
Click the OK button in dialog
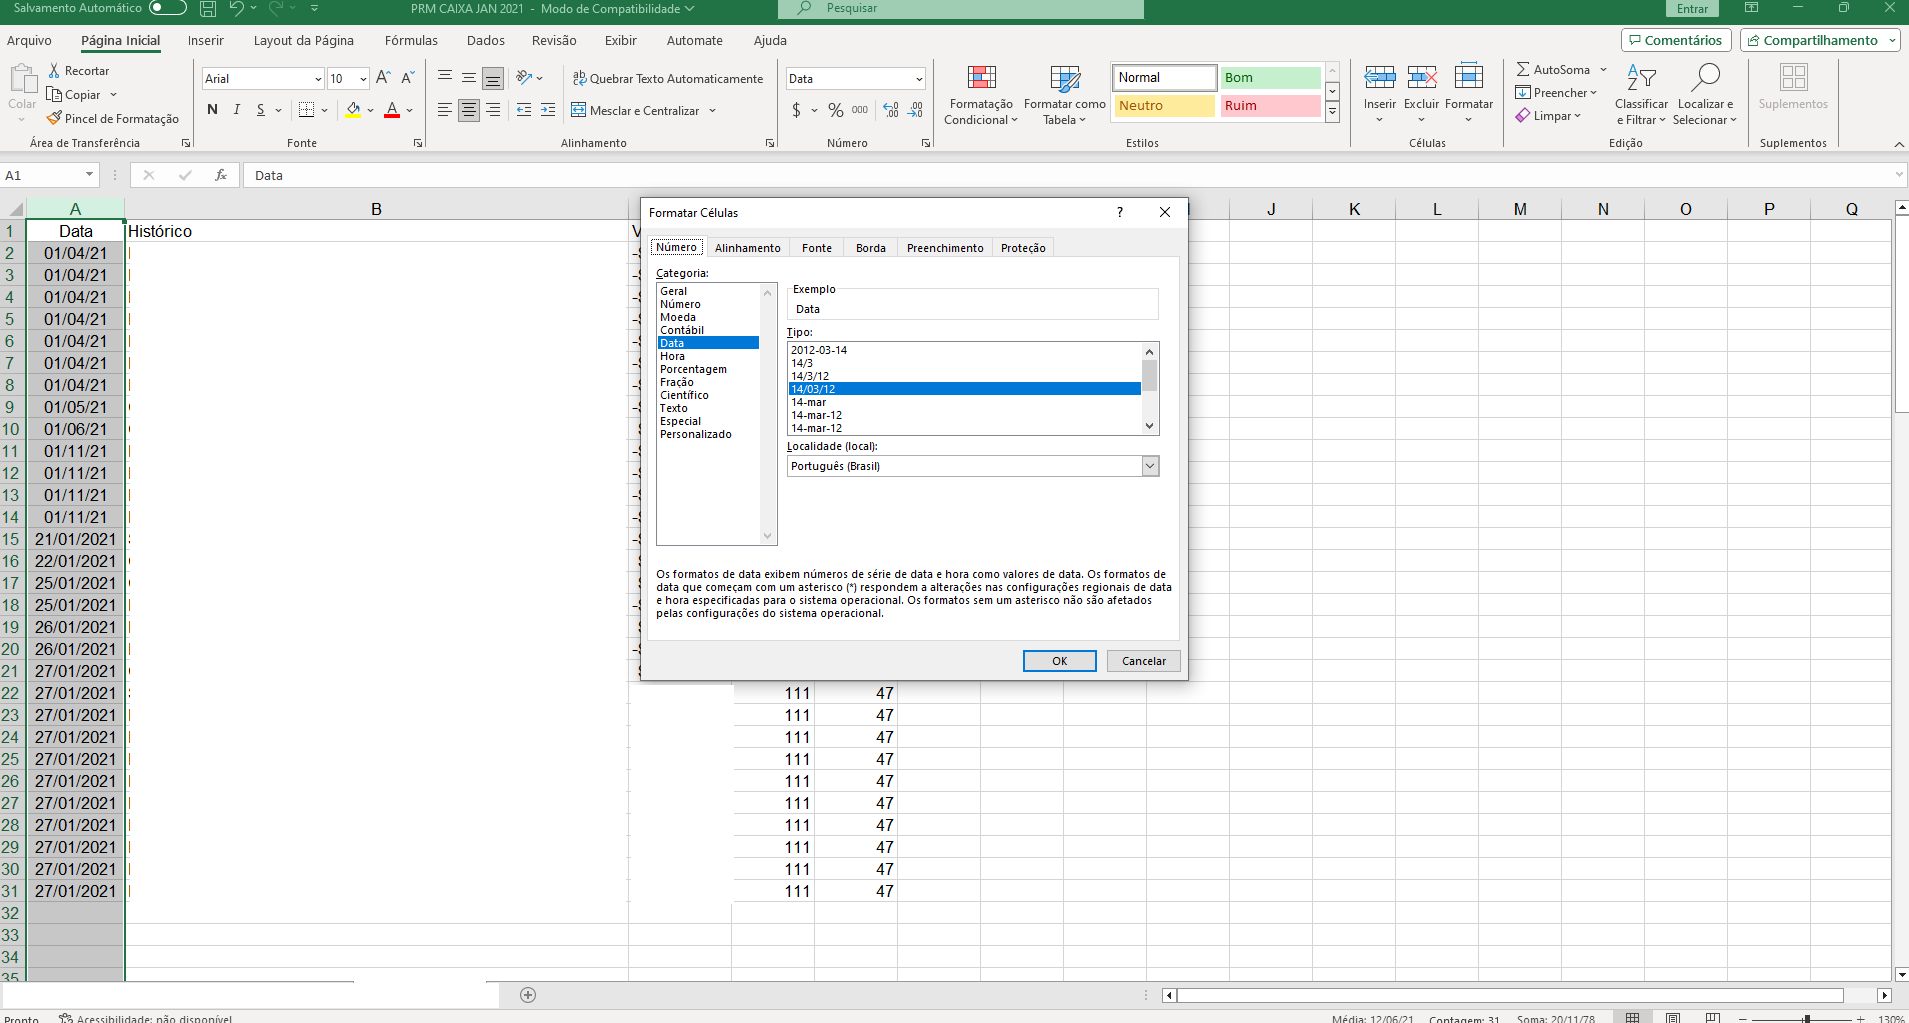(1059, 661)
